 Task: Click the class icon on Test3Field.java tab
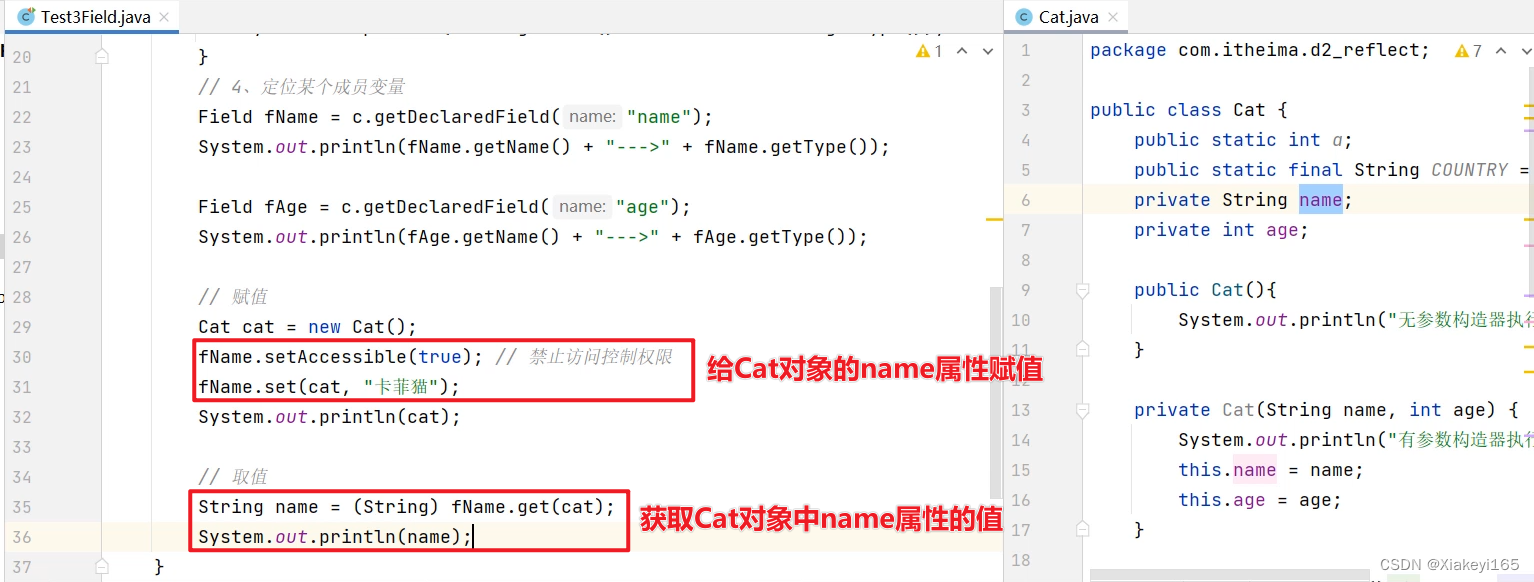(27, 17)
